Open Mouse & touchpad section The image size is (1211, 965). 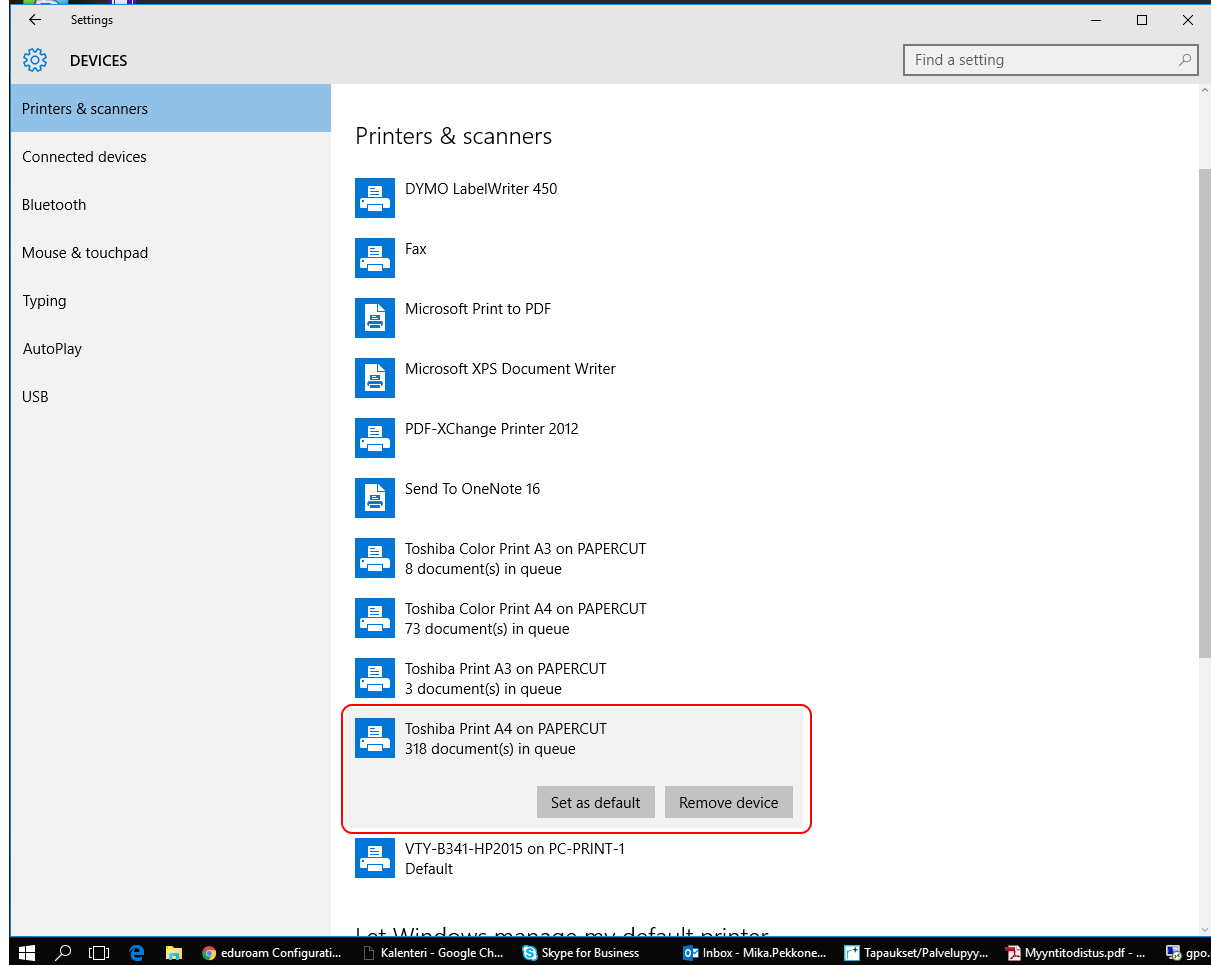[171, 252]
